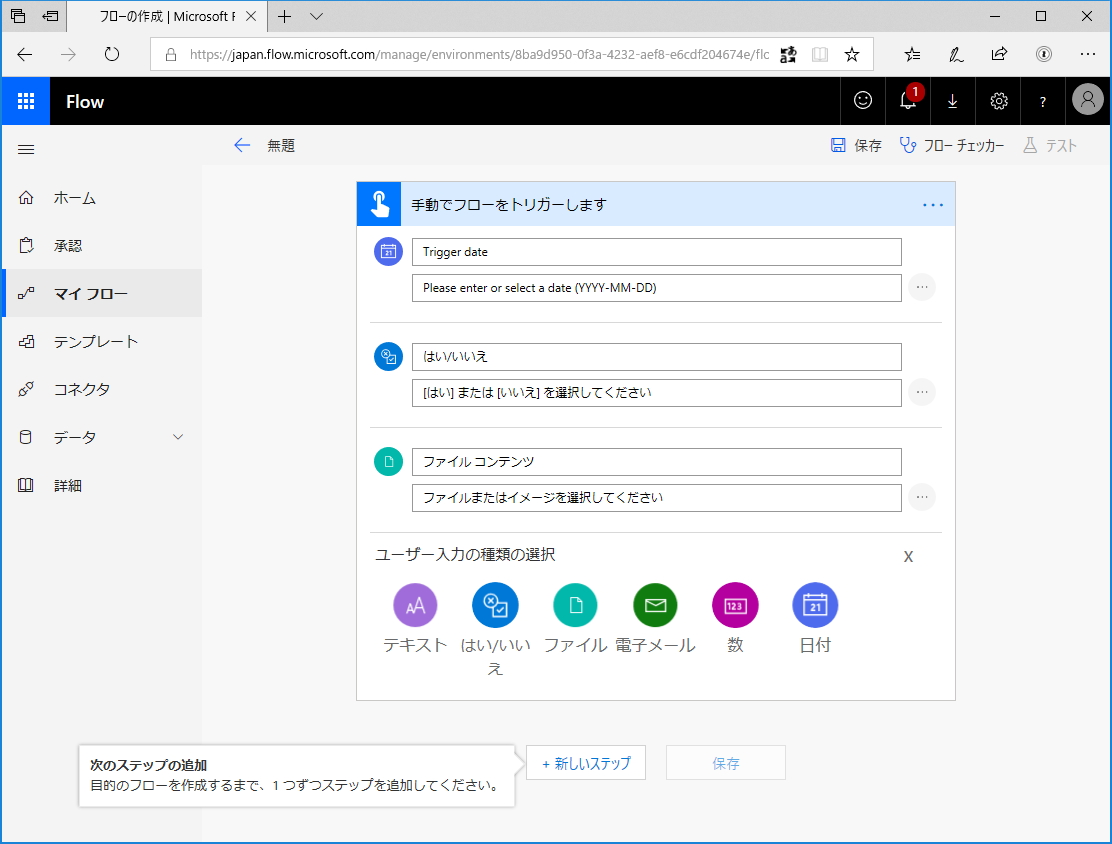Open the notifications bell

907,101
